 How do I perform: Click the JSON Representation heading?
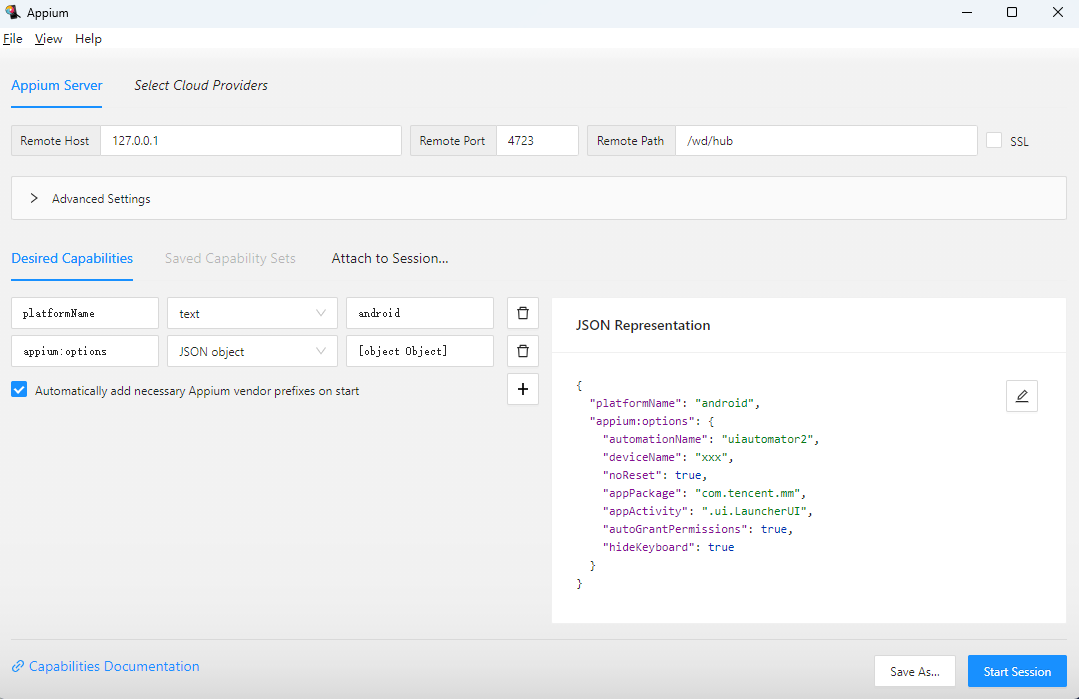[x=643, y=325]
